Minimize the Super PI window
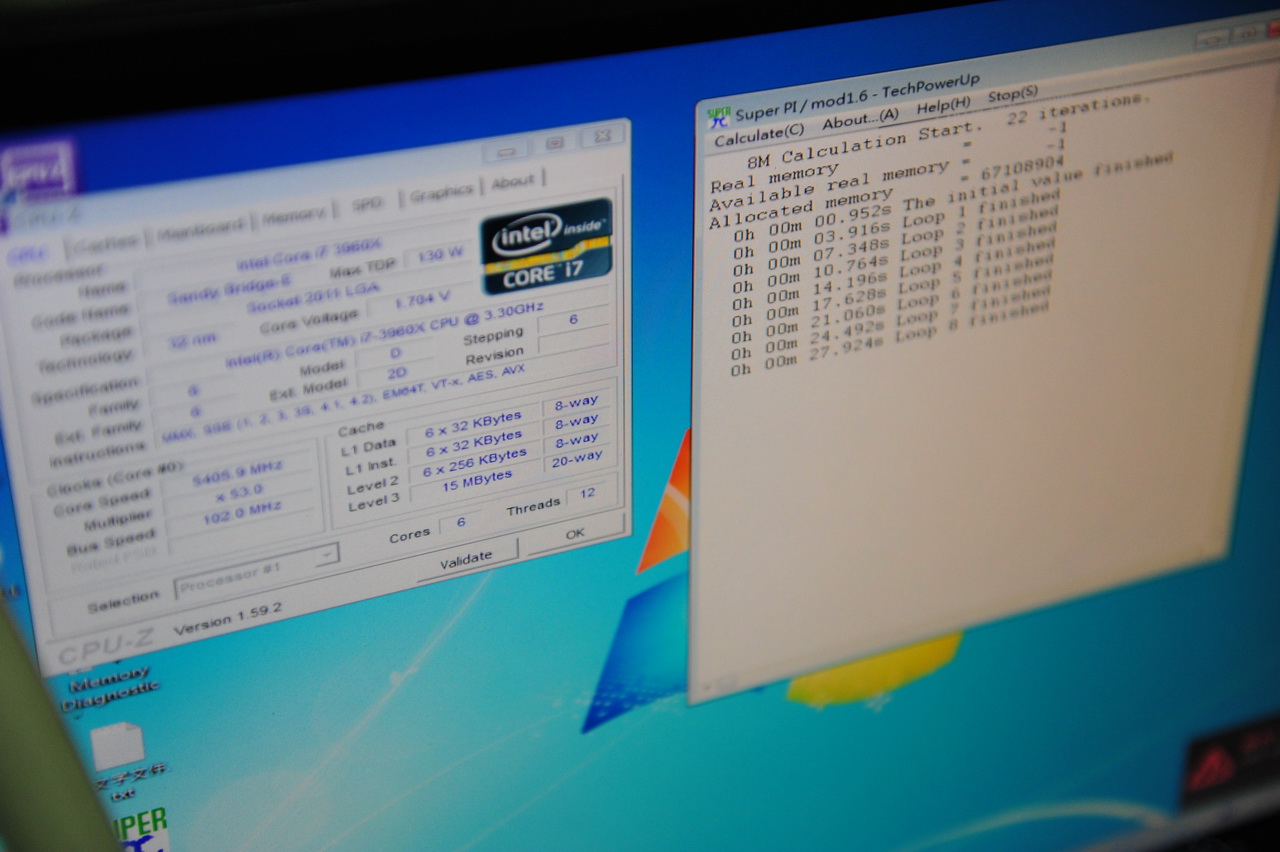This screenshot has height=852, width=1280. tap(1211, 38)
